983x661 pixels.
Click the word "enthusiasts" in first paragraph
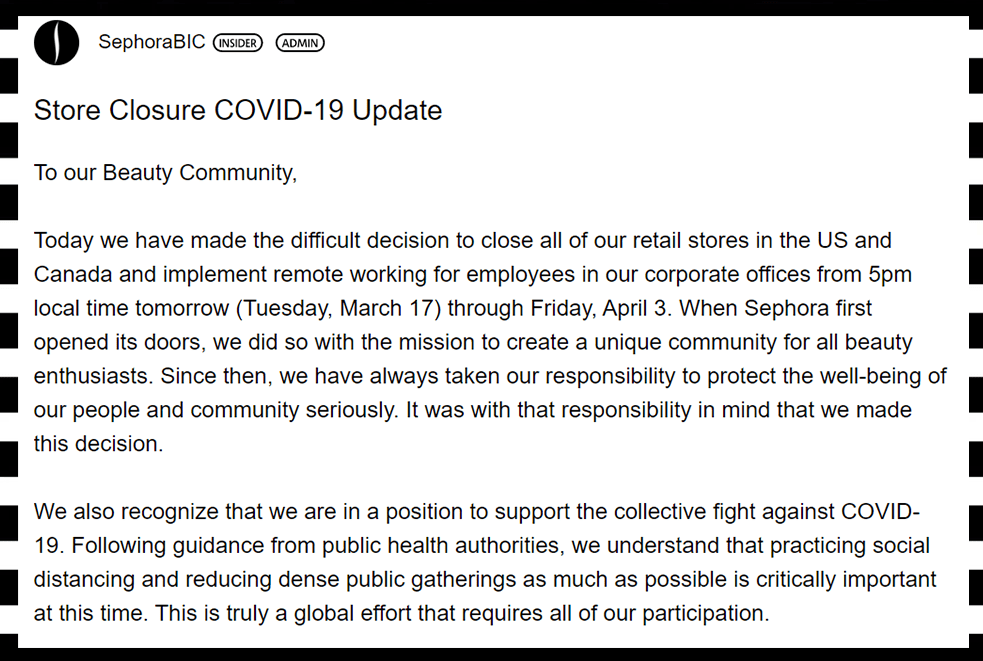(94, 376)
